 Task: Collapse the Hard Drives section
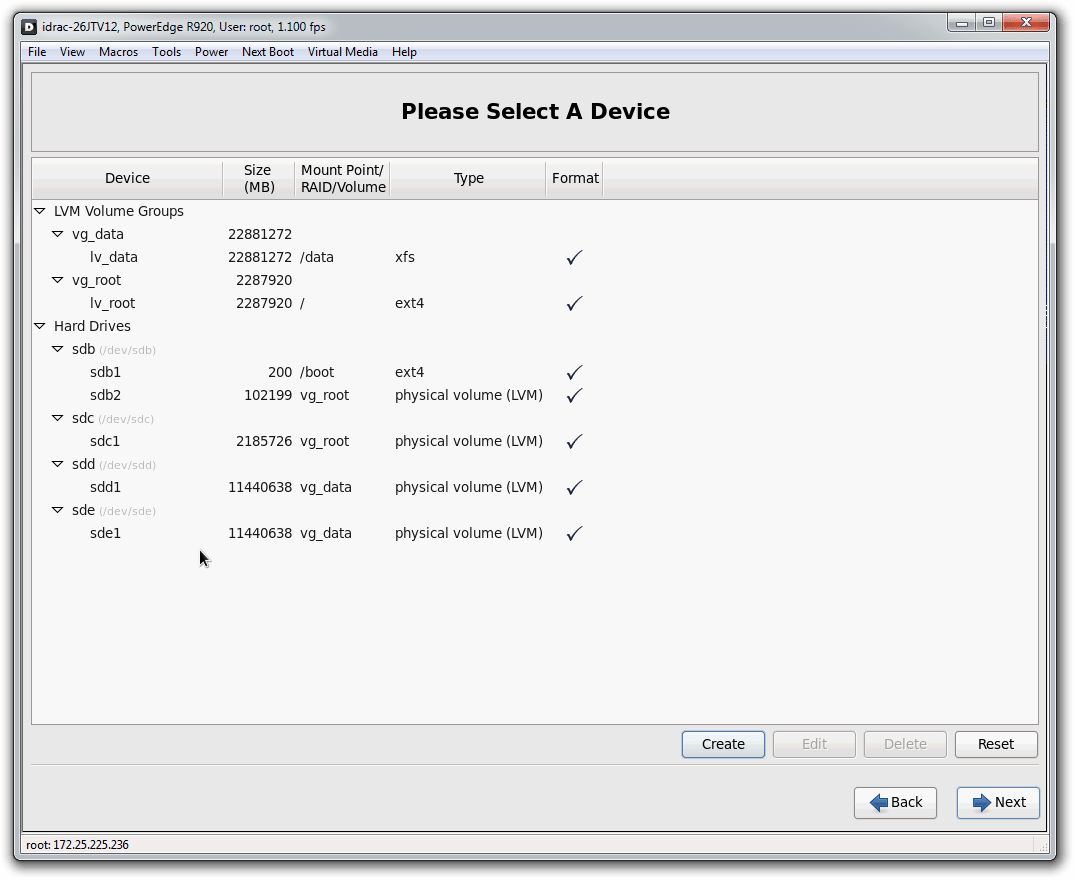(x=40, y=327)
